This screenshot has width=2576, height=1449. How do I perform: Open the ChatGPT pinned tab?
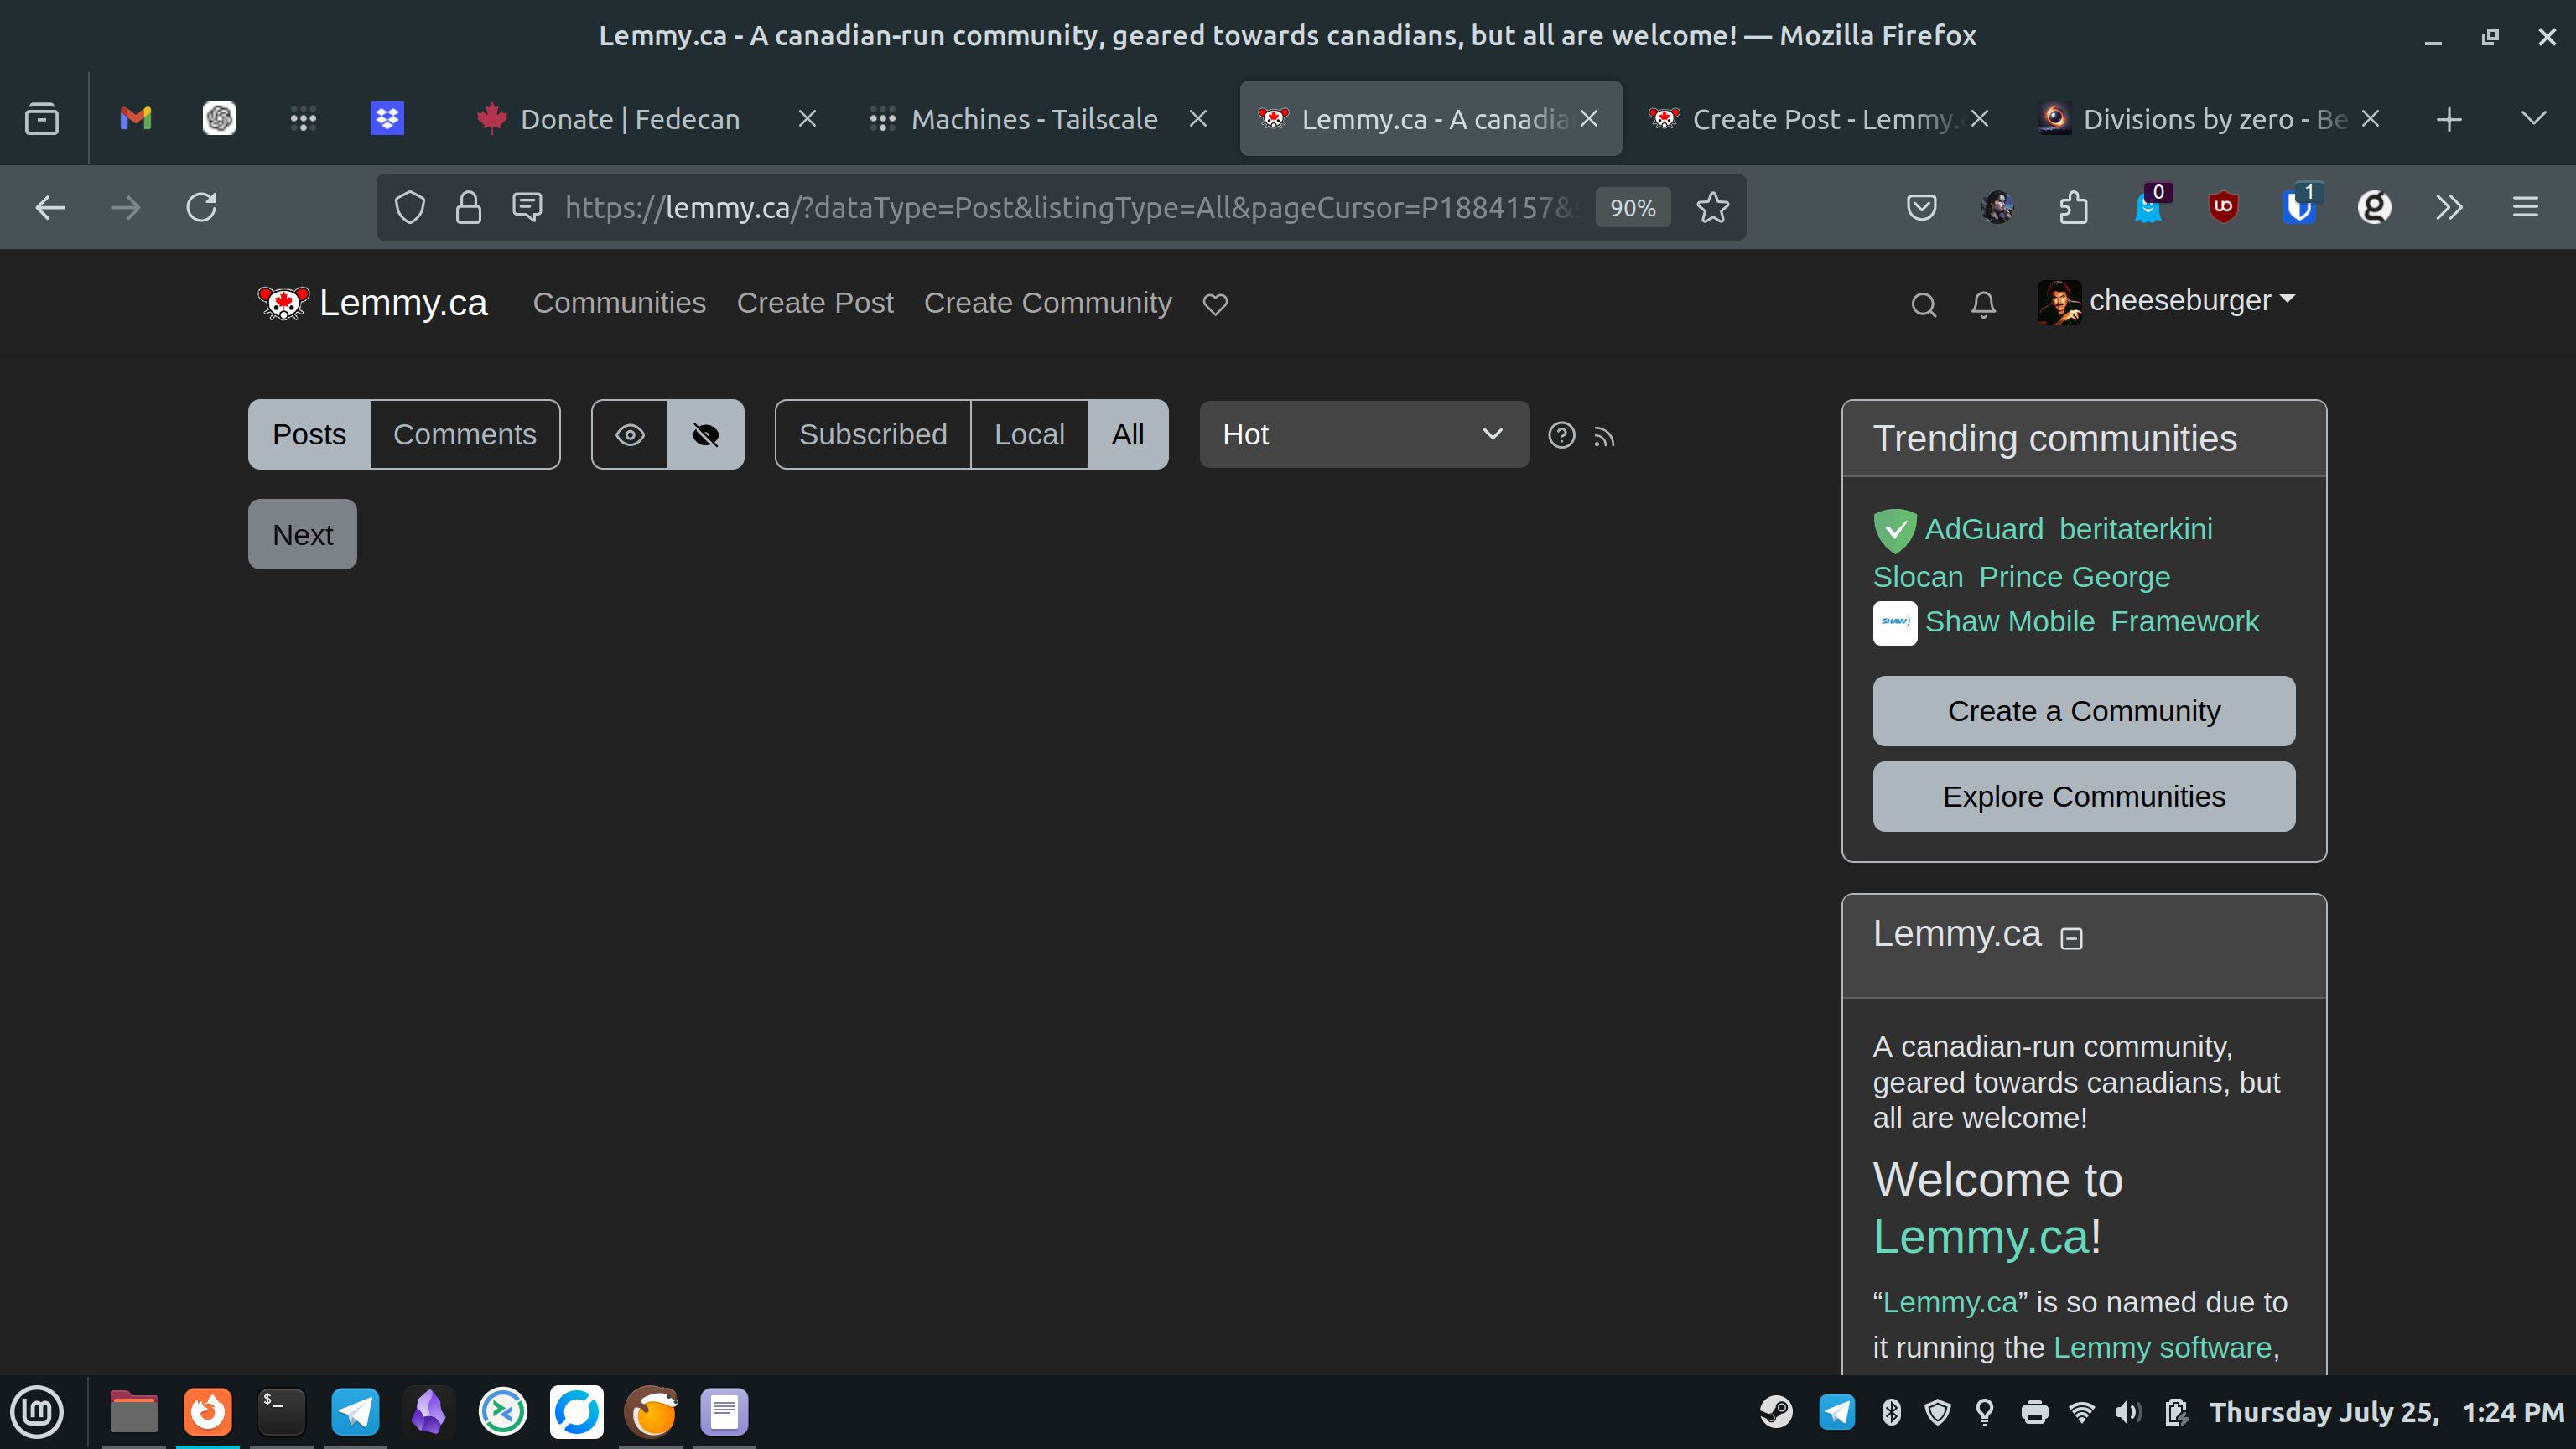click(x=219, y=119)
